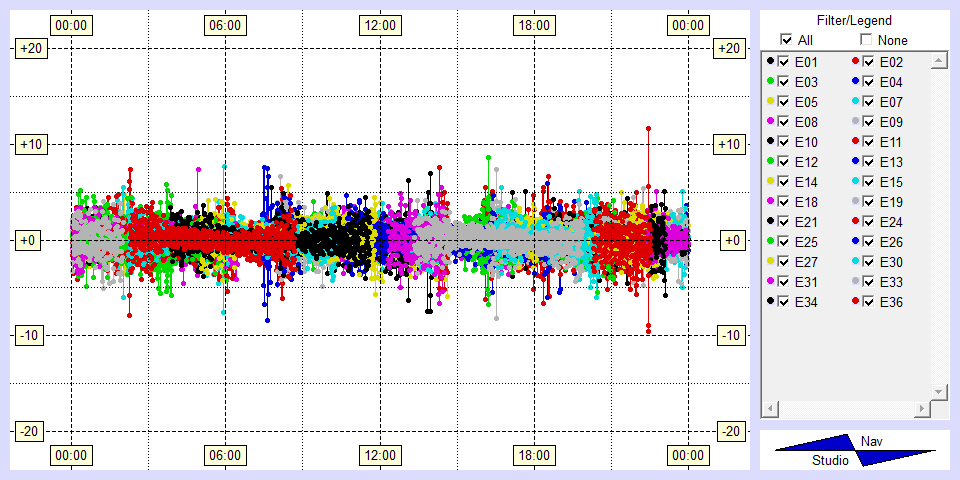
Task: Click the highest red outlier data point
Action: [649, 128]
